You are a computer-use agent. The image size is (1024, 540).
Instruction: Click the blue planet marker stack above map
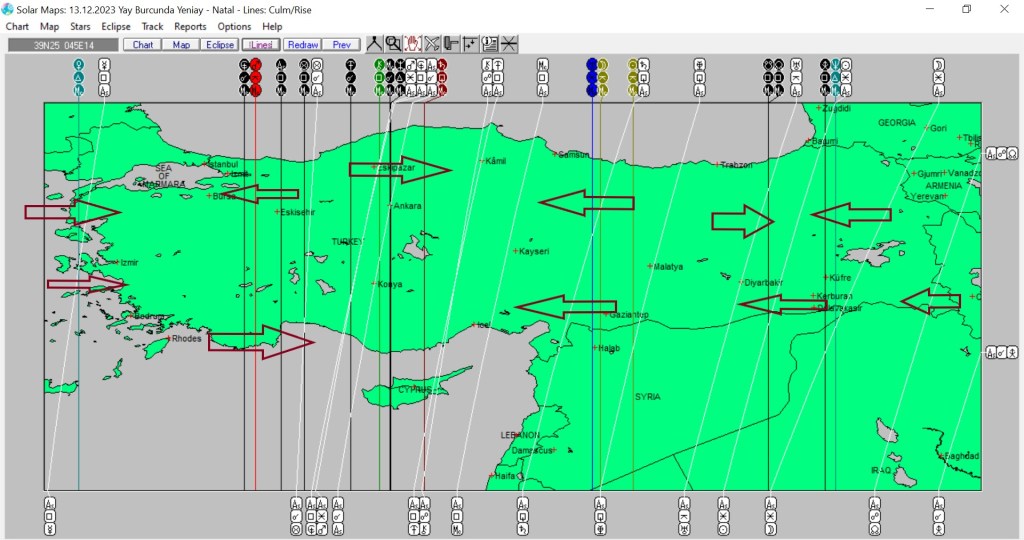pos(591,77)
